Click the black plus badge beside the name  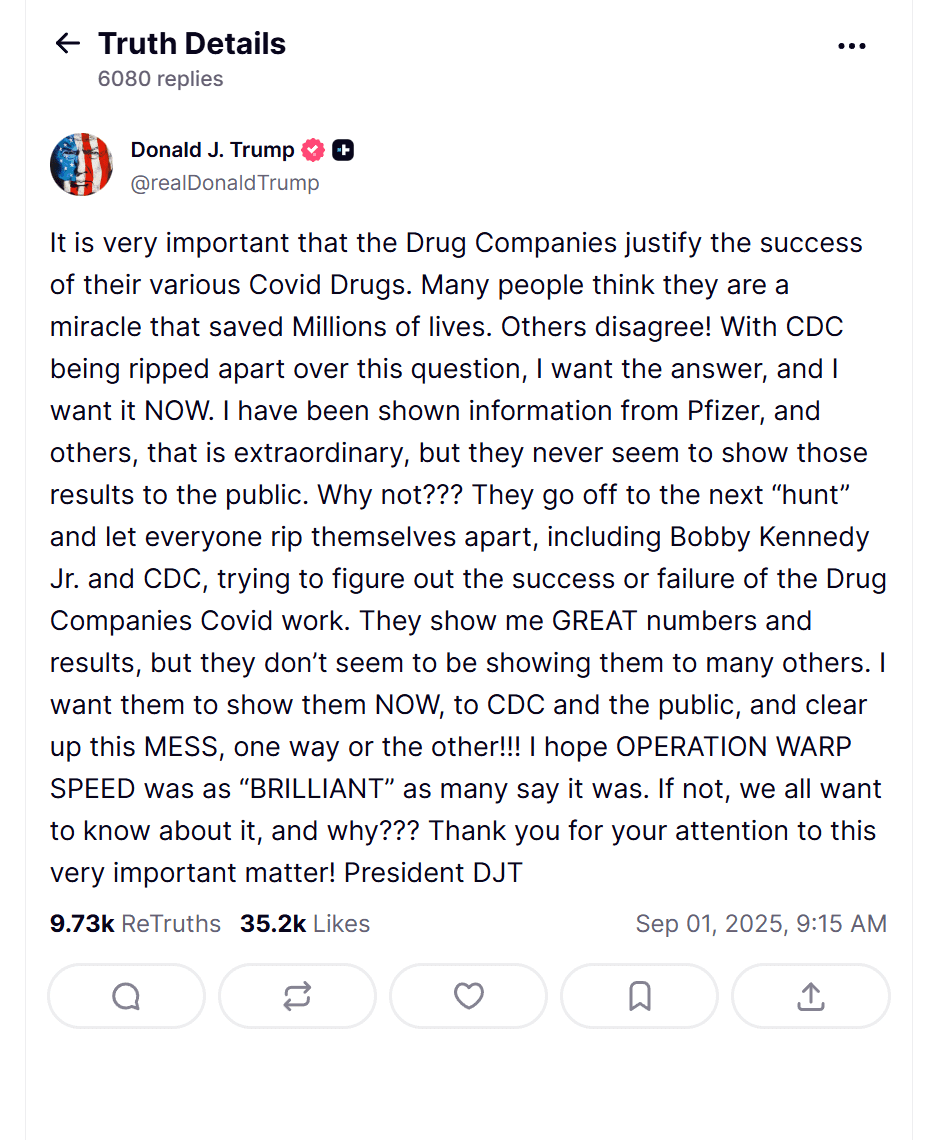343,150
